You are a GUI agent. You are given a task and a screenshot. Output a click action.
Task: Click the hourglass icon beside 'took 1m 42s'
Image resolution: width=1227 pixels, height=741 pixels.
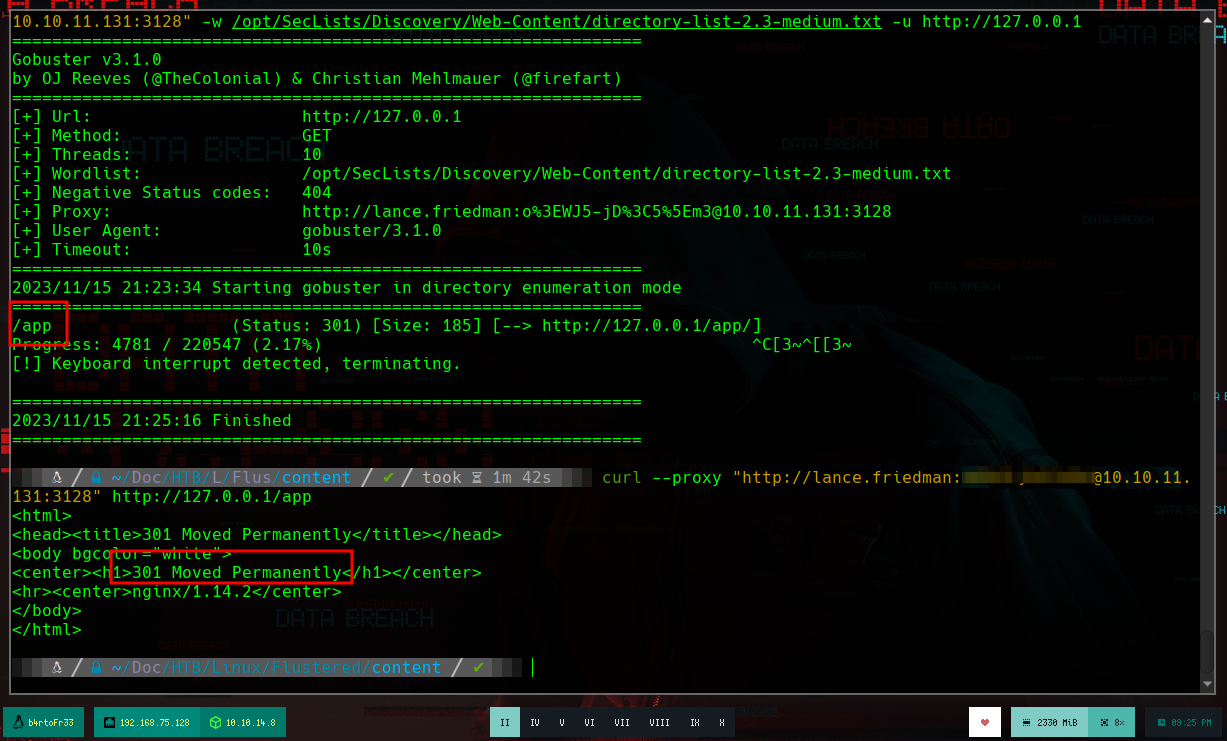click(x=476, y=478)
